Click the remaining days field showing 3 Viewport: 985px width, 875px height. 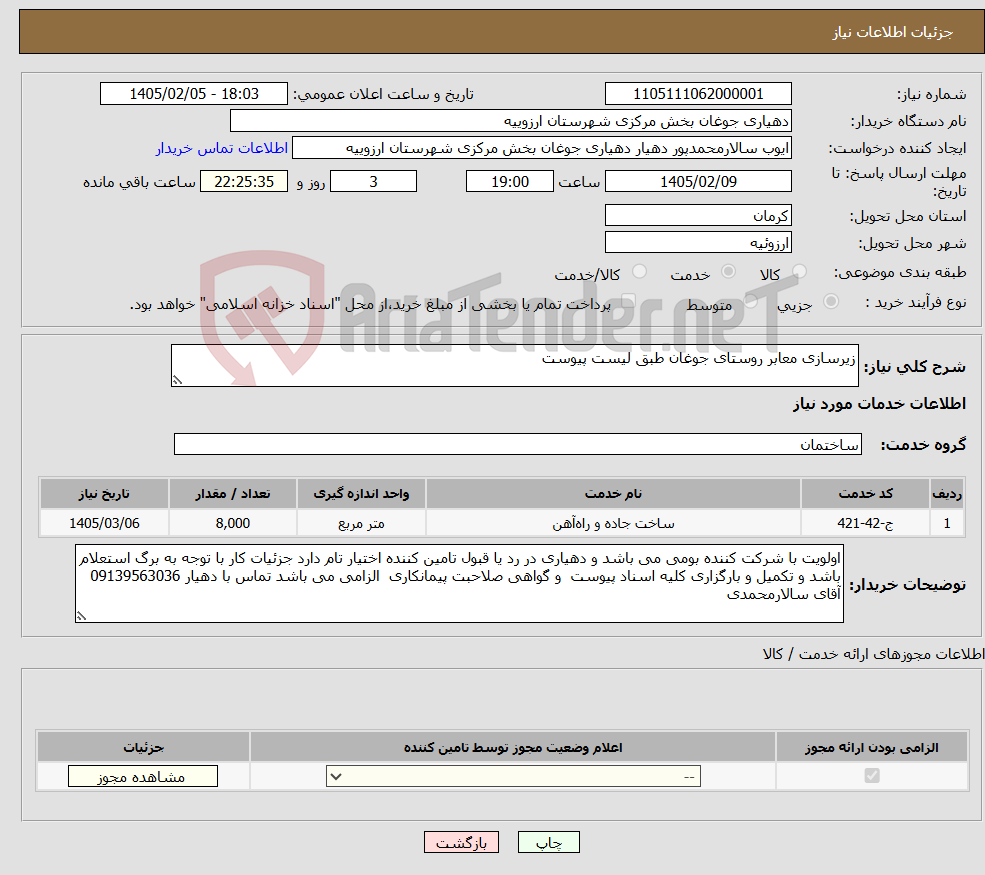373,182
